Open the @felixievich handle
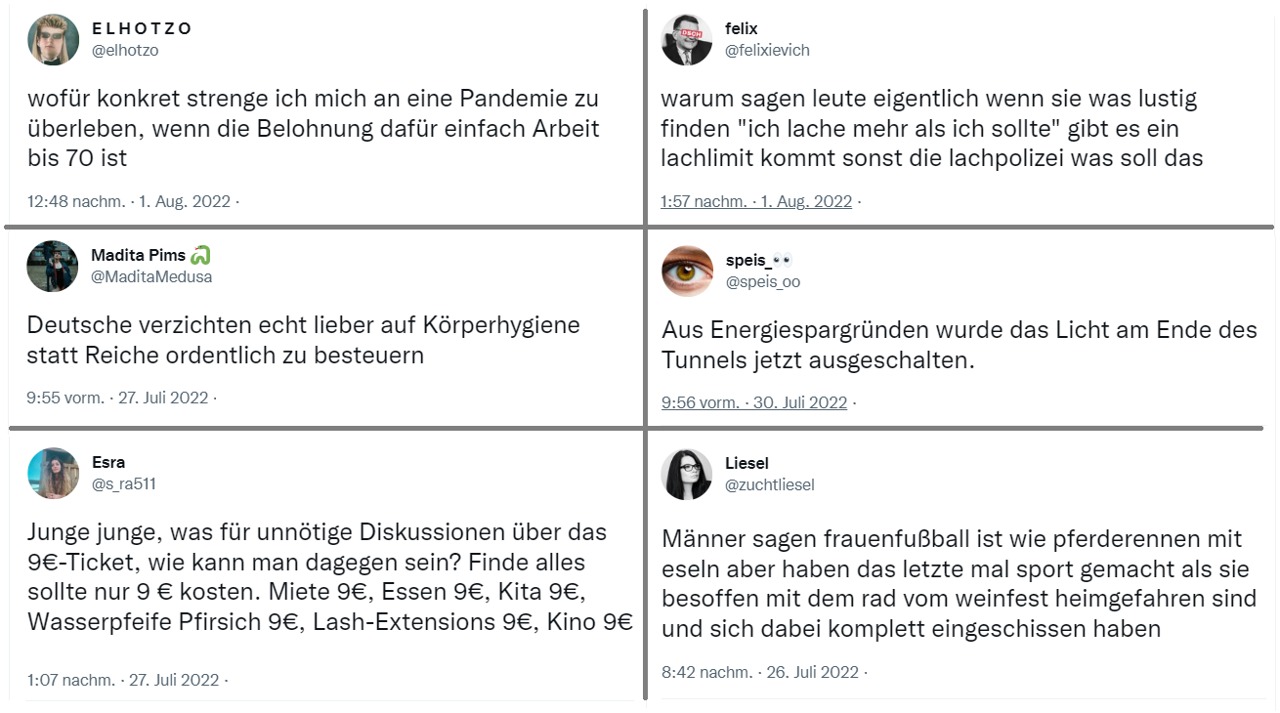 click(x=767, y=50)
